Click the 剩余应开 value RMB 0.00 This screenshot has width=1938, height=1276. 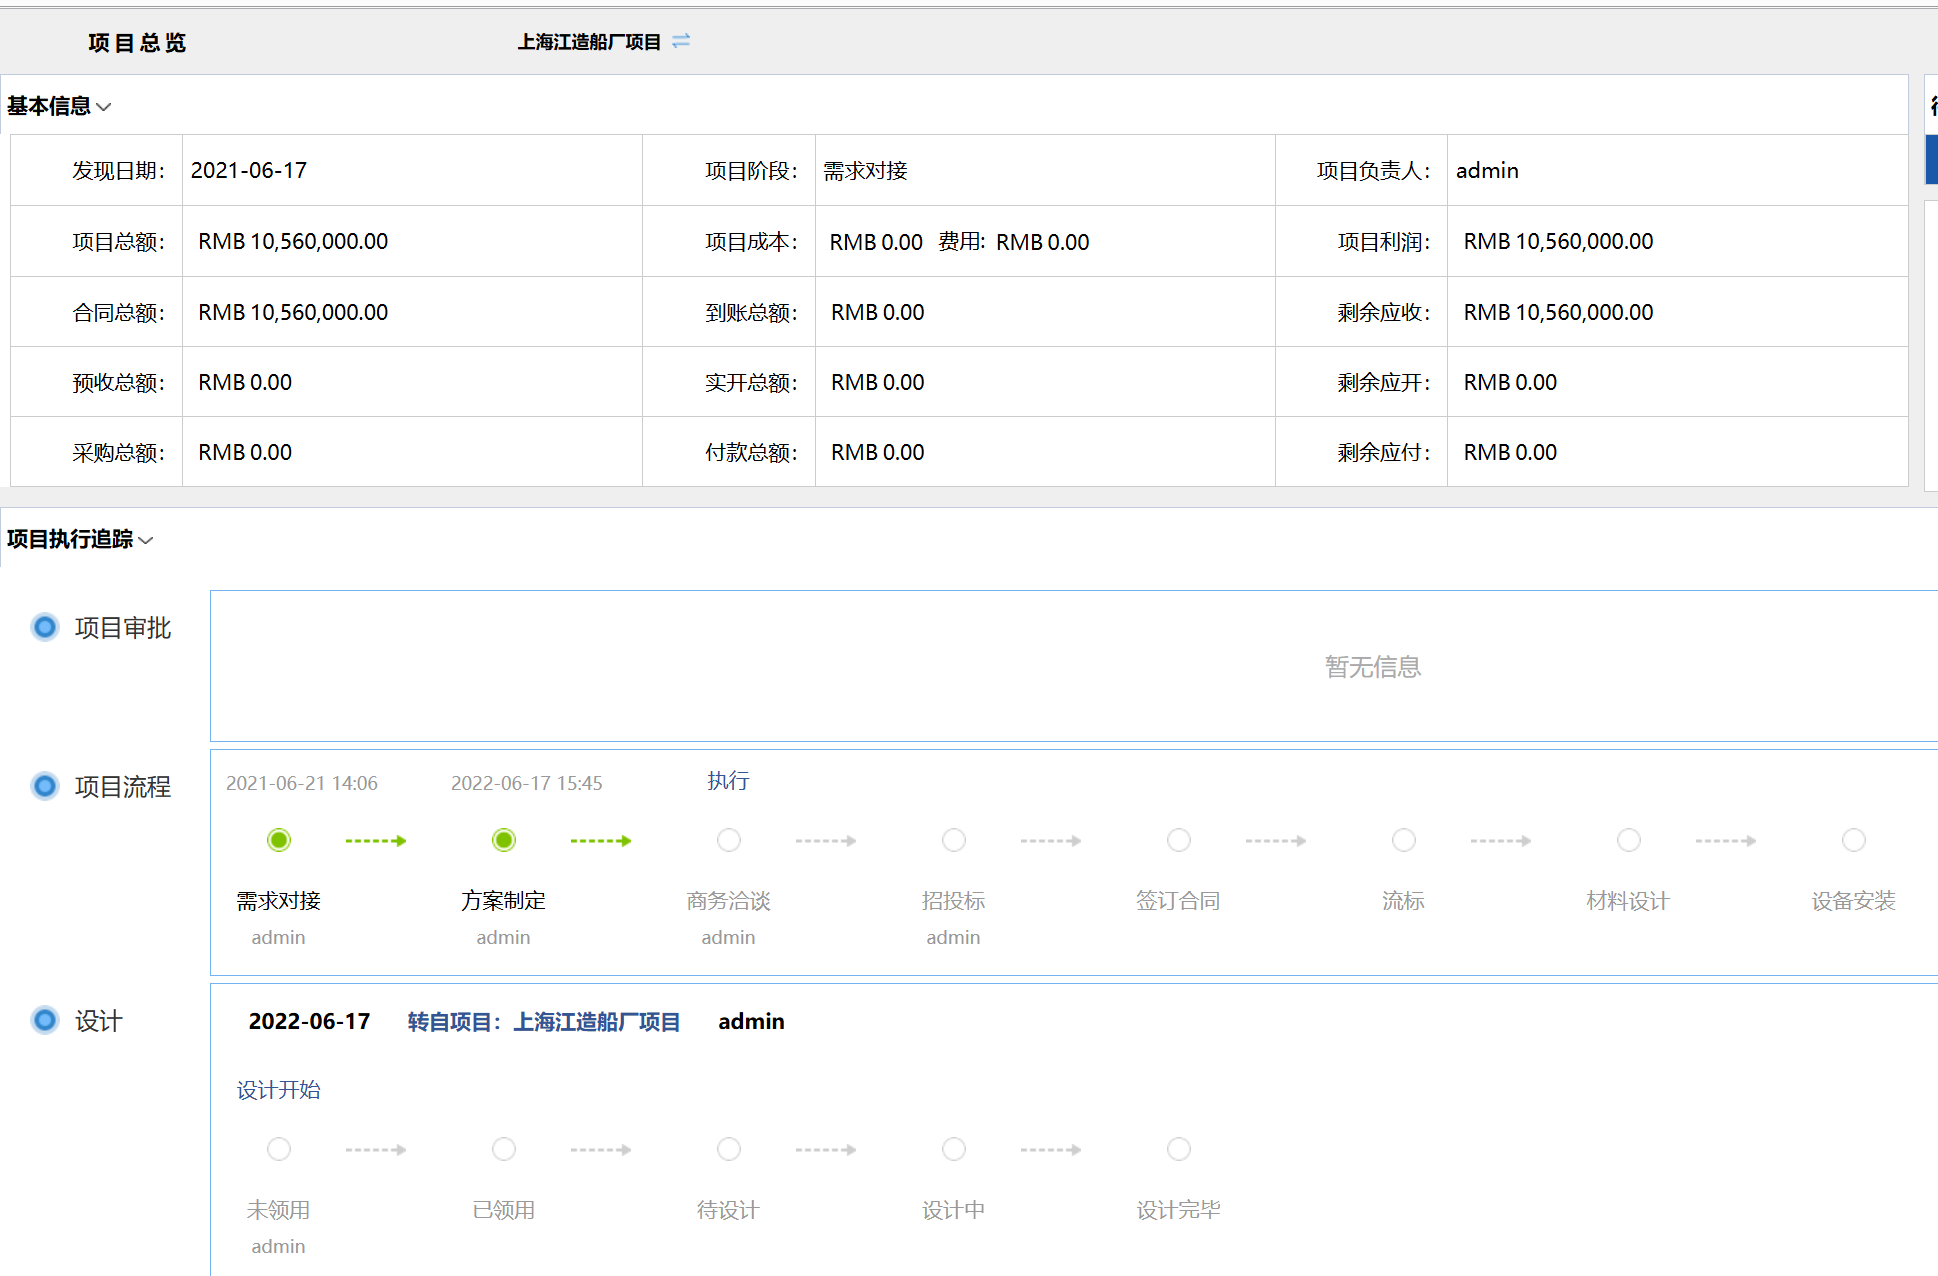coord(1511,383)
